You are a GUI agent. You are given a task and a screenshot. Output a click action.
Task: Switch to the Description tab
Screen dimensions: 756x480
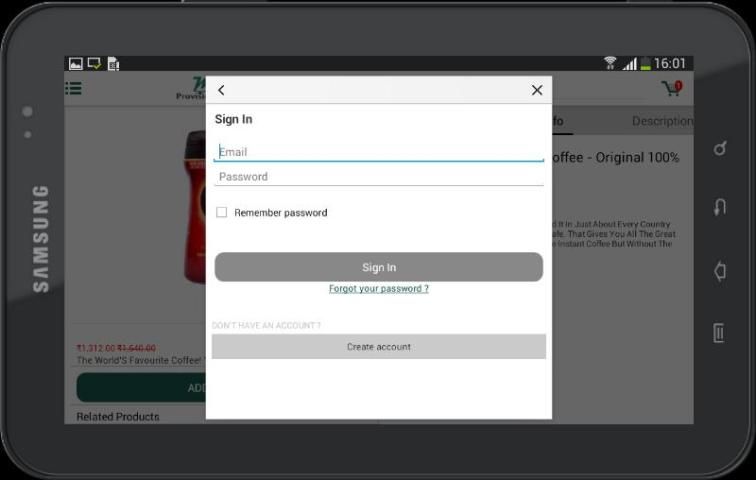click(660, 121)
